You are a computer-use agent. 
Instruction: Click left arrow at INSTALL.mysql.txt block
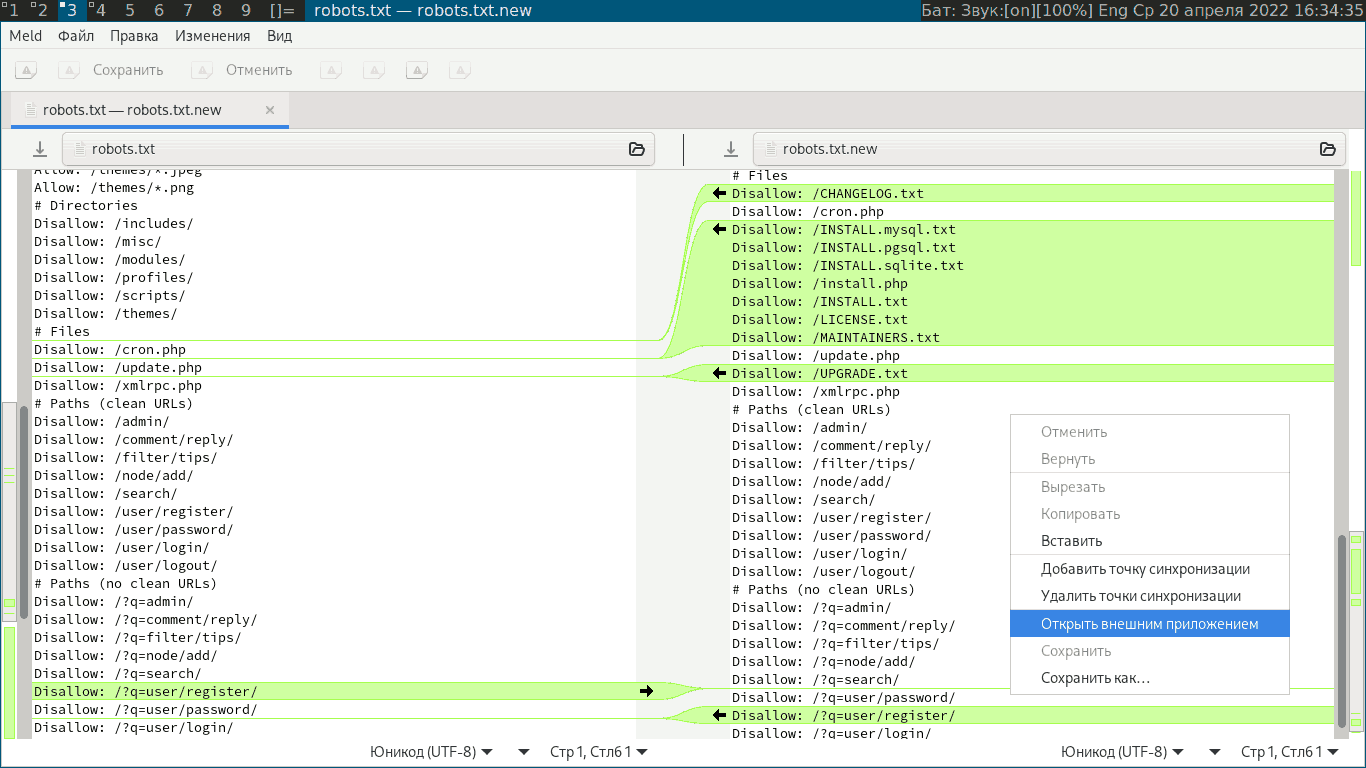(x=718, y=229)
